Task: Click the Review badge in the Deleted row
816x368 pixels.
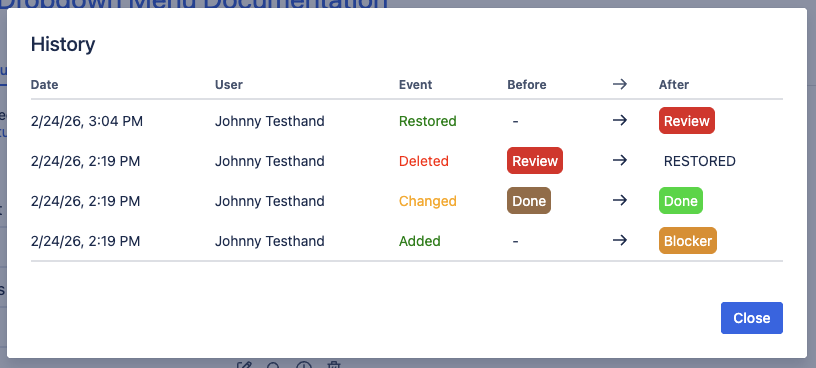Action: point(535,161)
